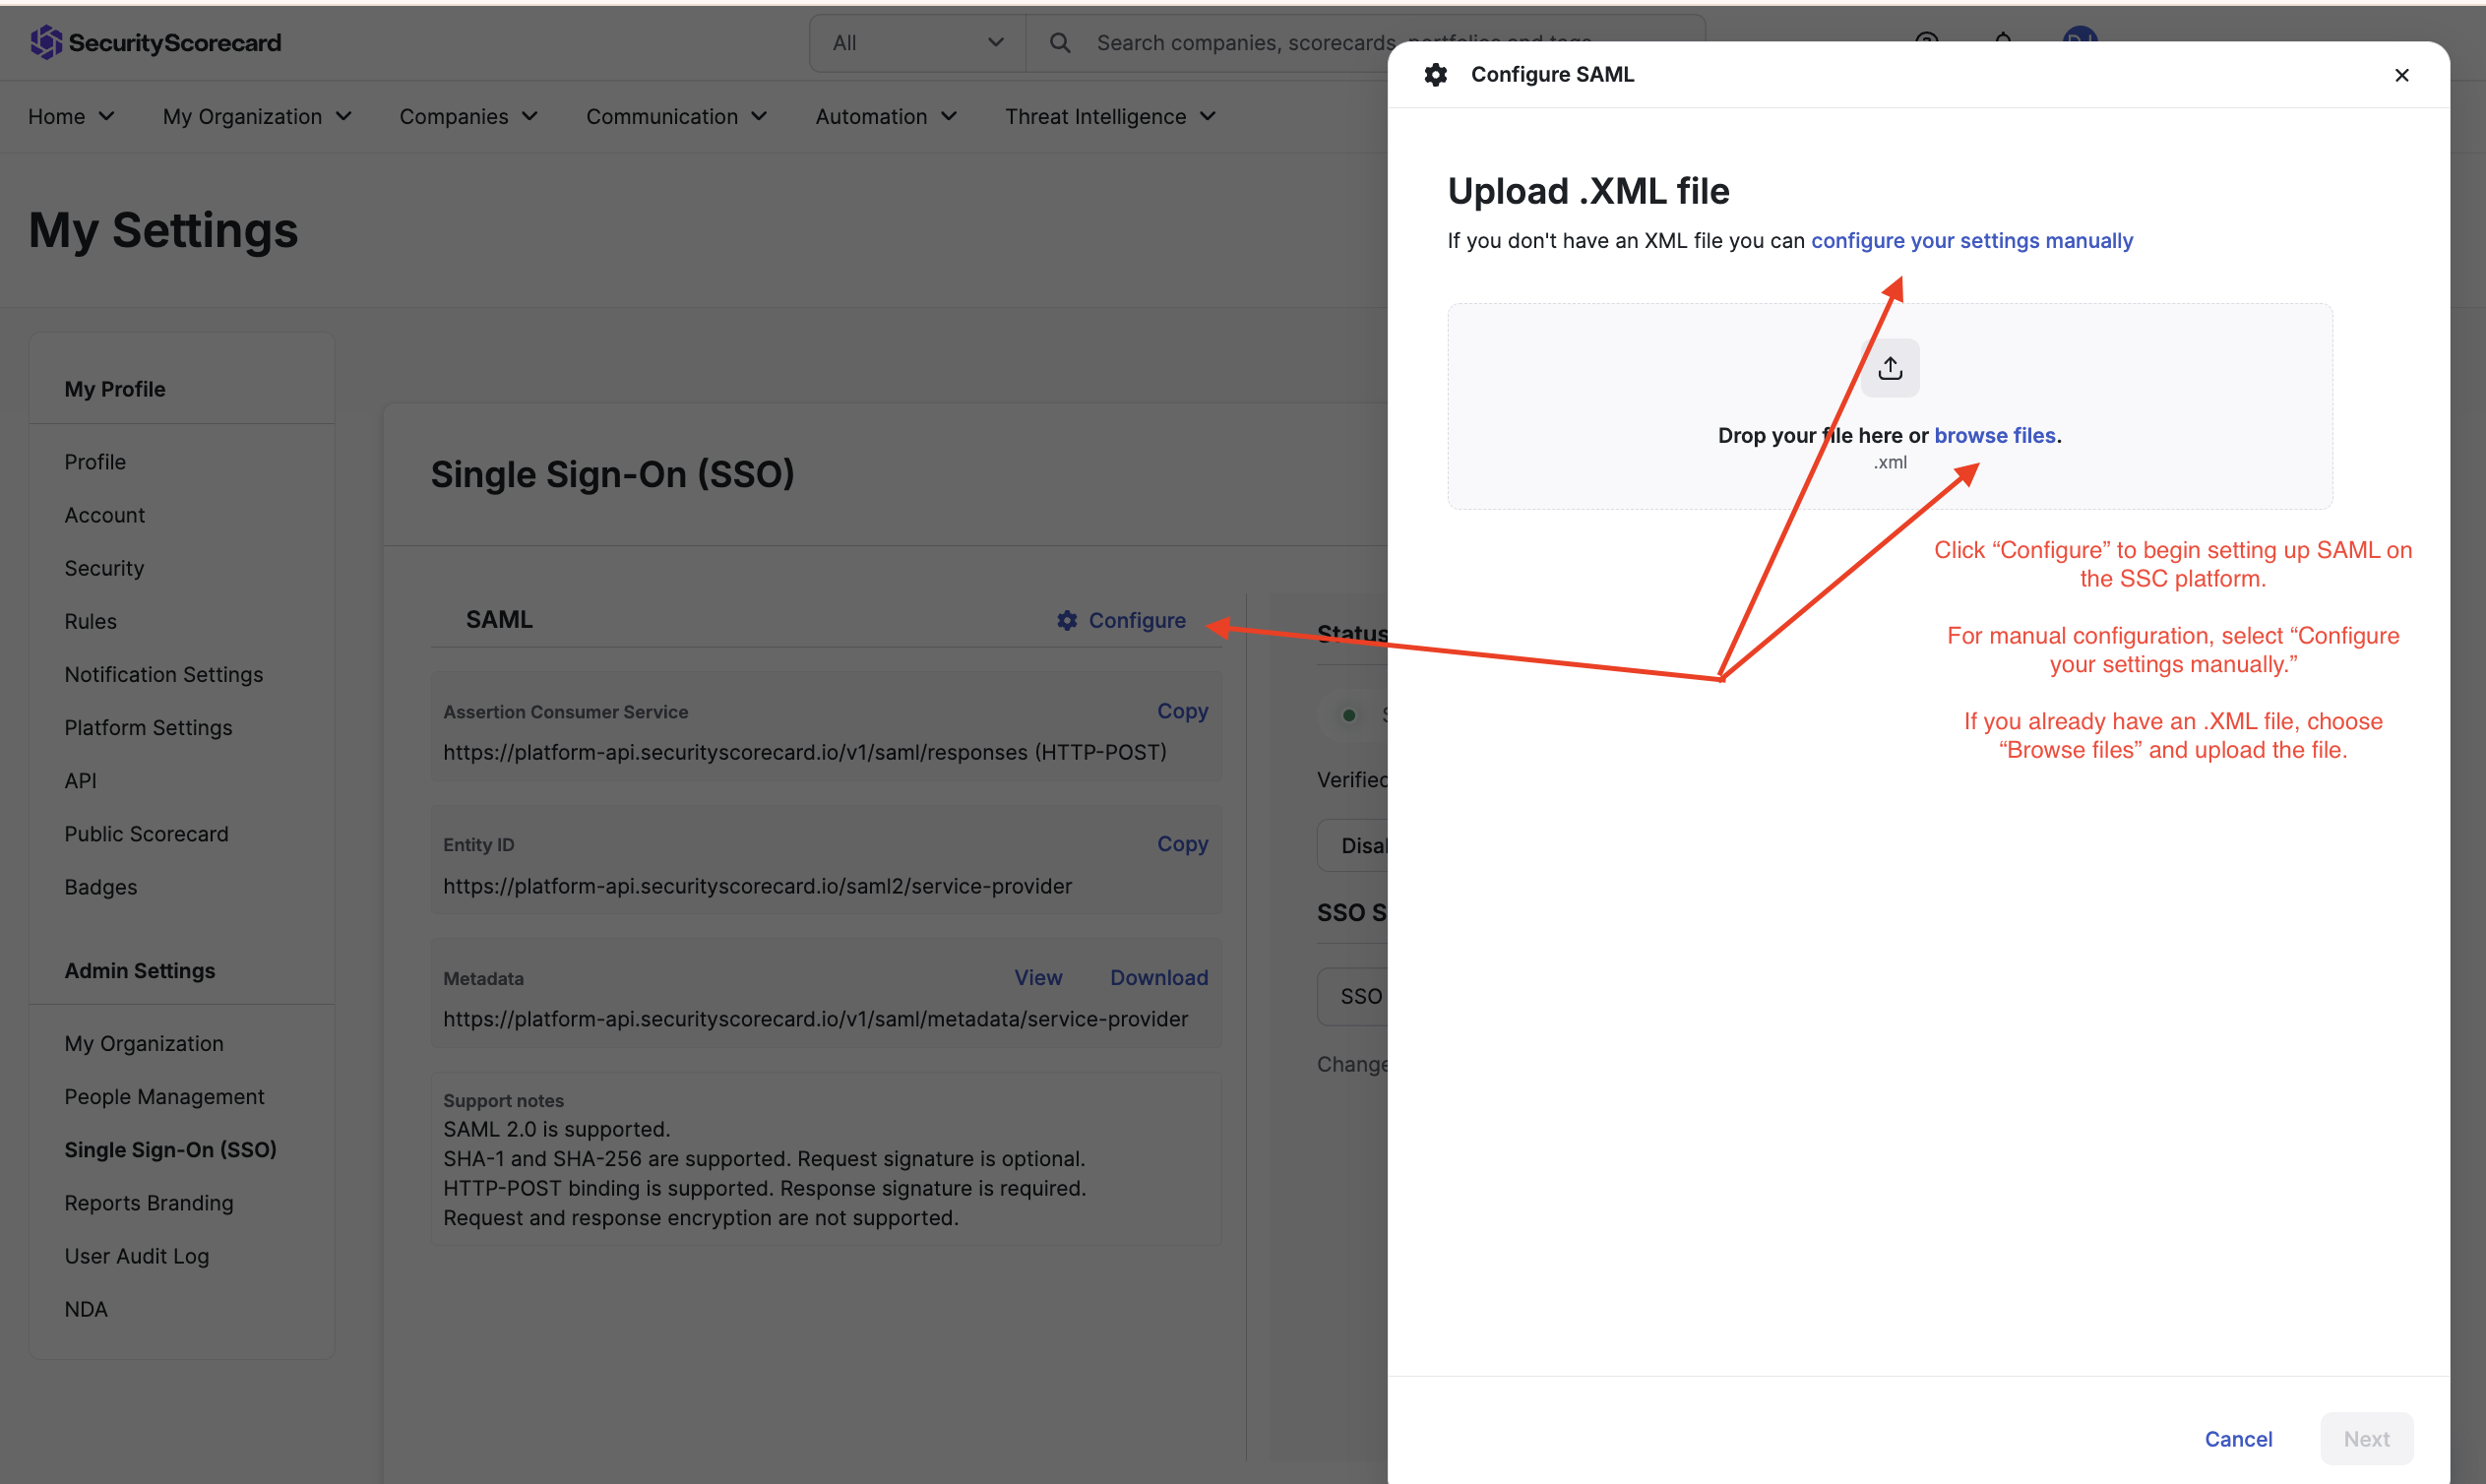The image size is (2486, 1484).
Task: Click configure your settings manually link
Action: (x=1972, y=240)
